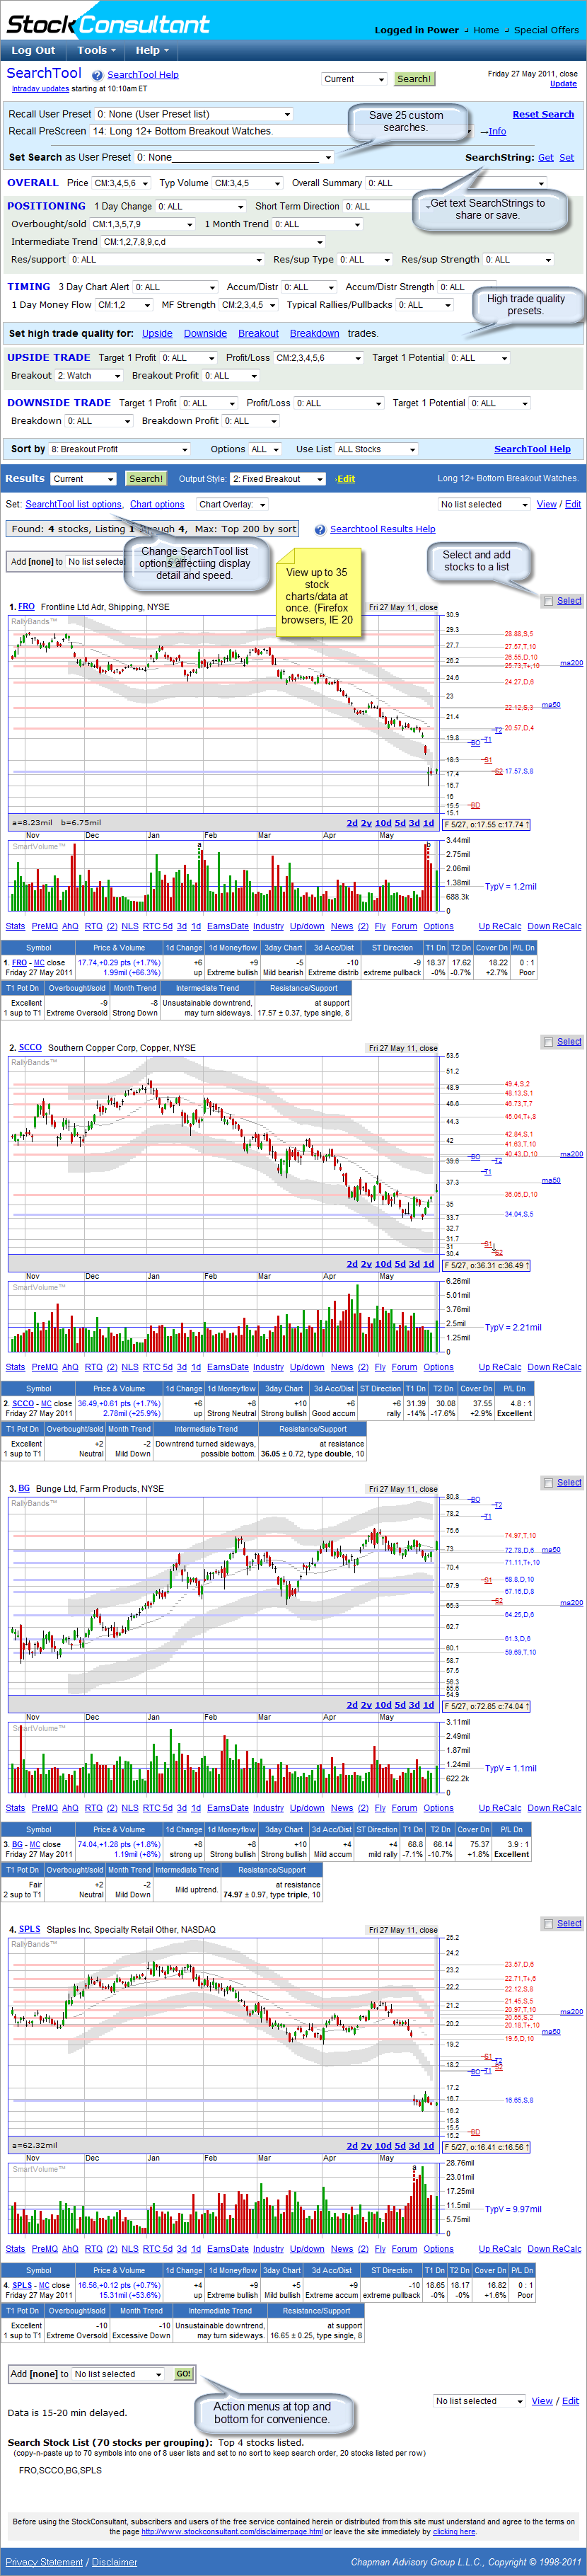587x2576 pixels.
Task: Click the GO! button at the bottom
Action: [183, 2374]
